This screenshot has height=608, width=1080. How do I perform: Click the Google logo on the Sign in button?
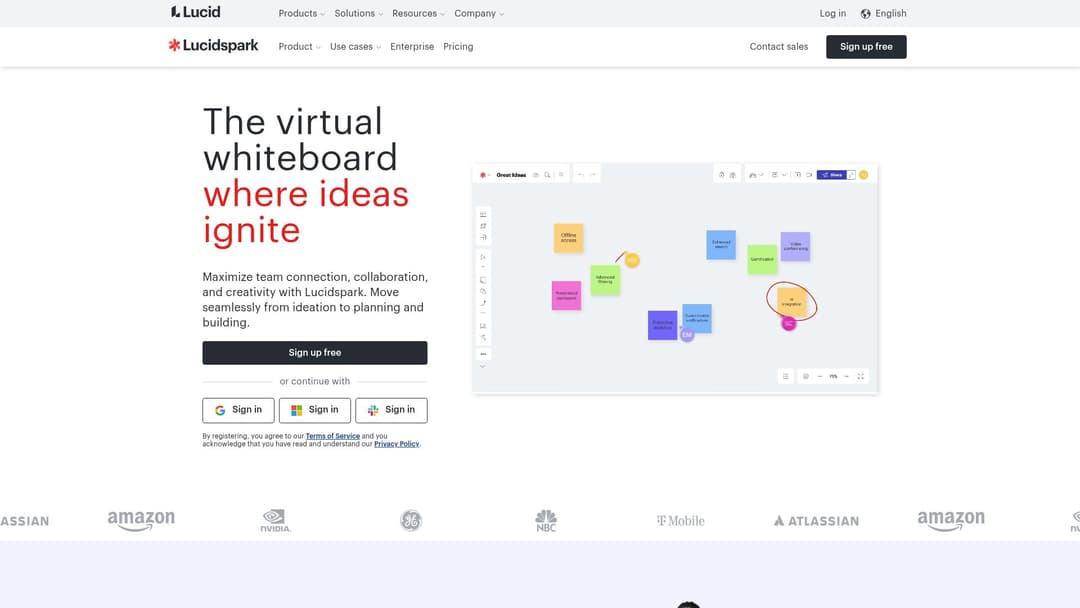coord(220,410)
